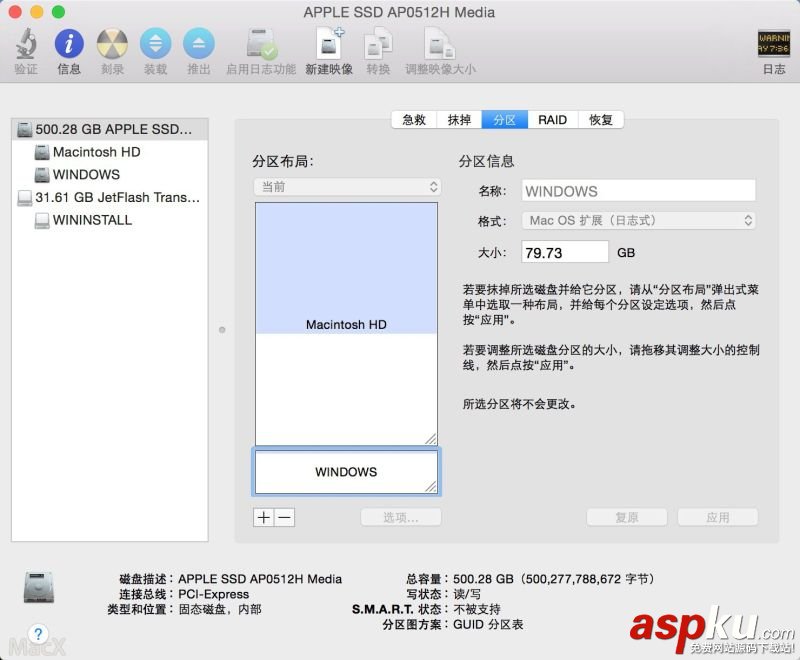
Task: Remove the partition with the minus button
Action: click(x=285, y=517)
